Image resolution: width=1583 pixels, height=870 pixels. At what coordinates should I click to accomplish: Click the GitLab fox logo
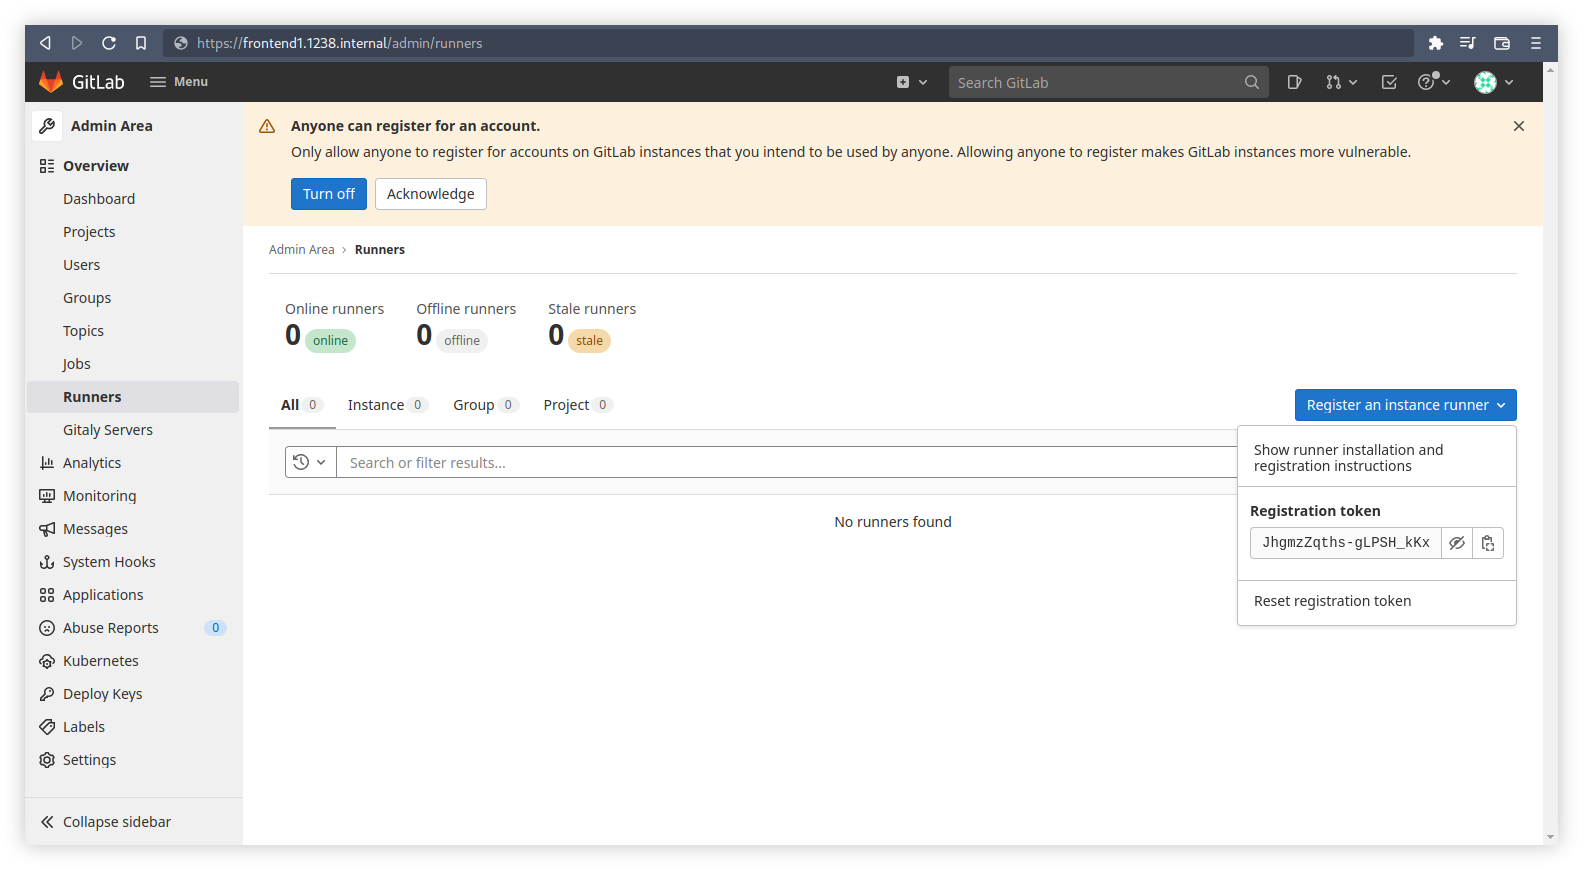point(51,82)
